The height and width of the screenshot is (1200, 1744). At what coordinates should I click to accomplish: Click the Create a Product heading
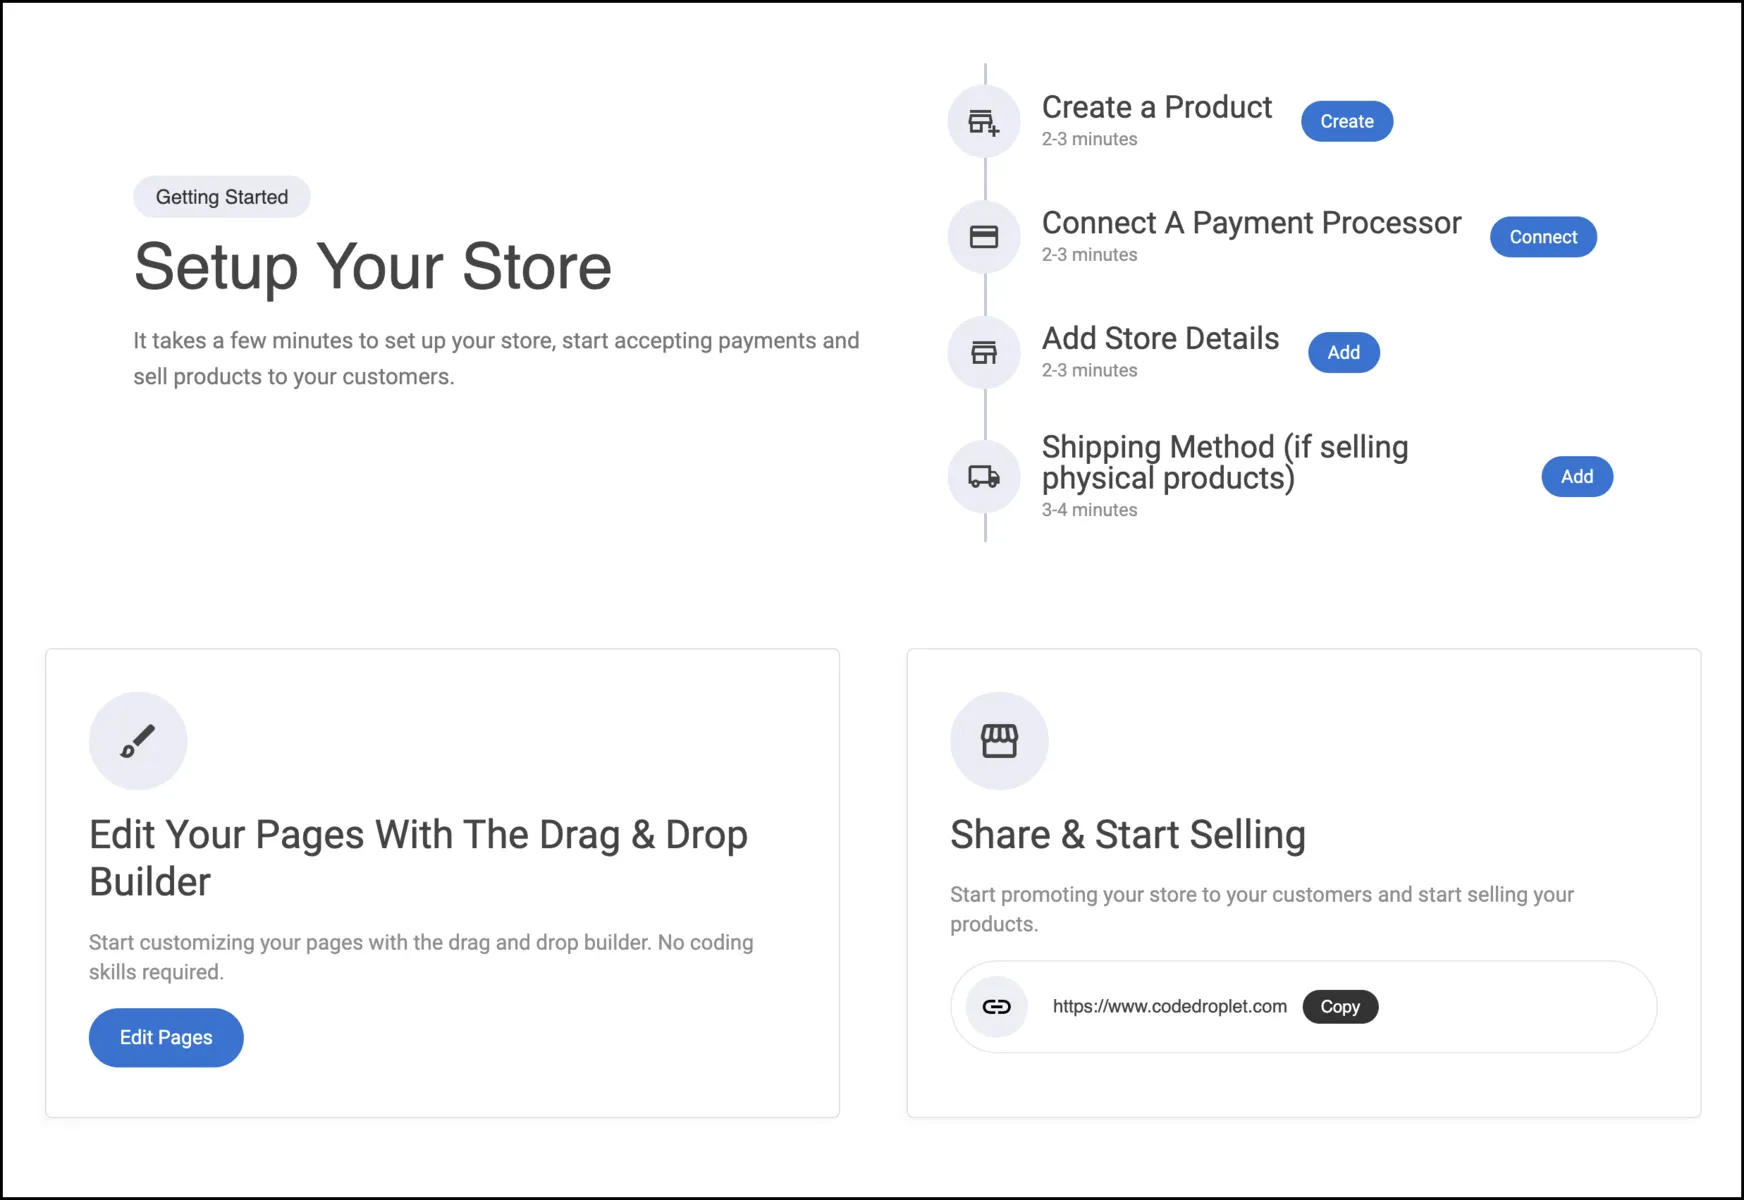1157,107
